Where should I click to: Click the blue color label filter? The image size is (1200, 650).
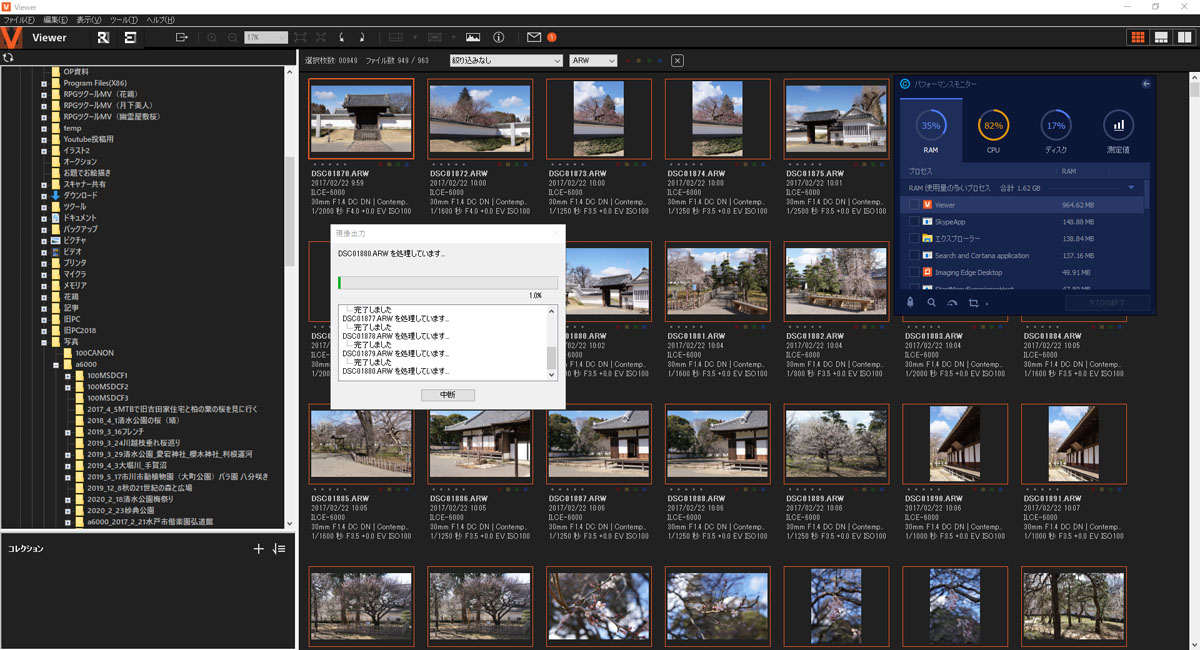click(661, 61)
